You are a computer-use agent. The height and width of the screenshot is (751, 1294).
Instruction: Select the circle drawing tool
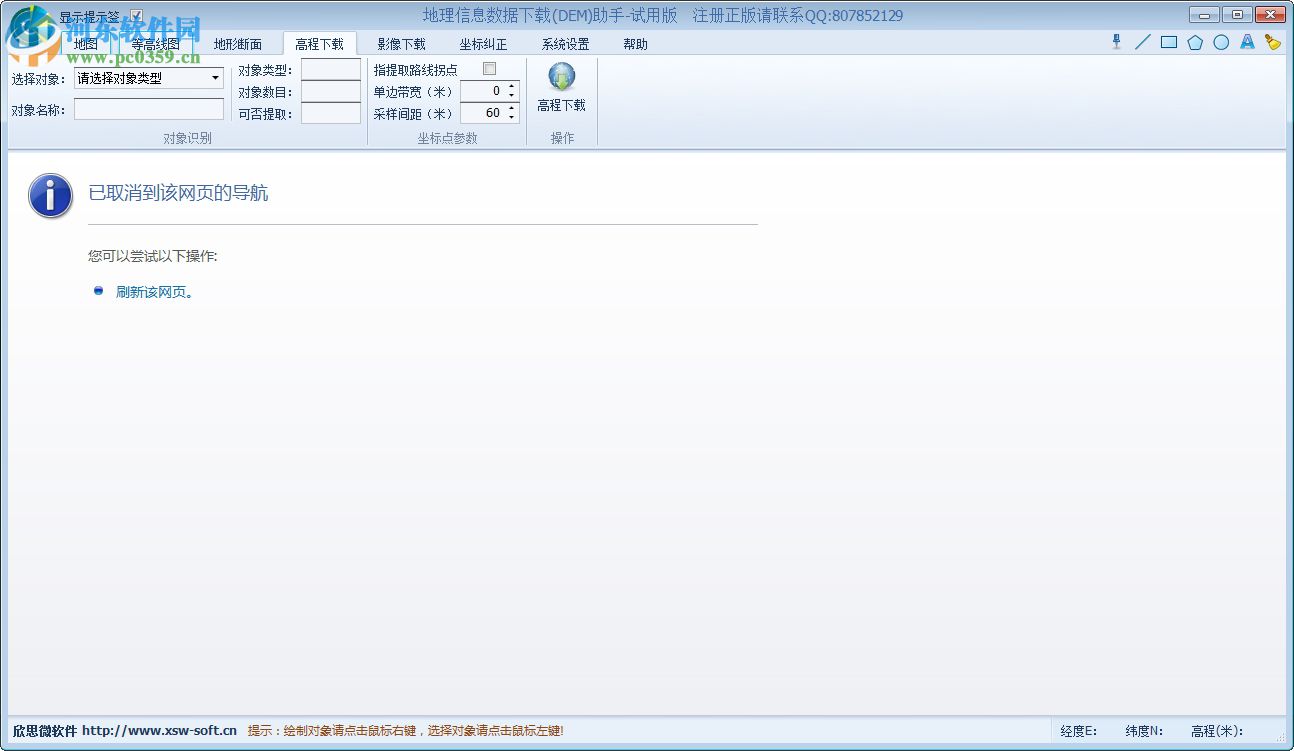point(1221,42)
